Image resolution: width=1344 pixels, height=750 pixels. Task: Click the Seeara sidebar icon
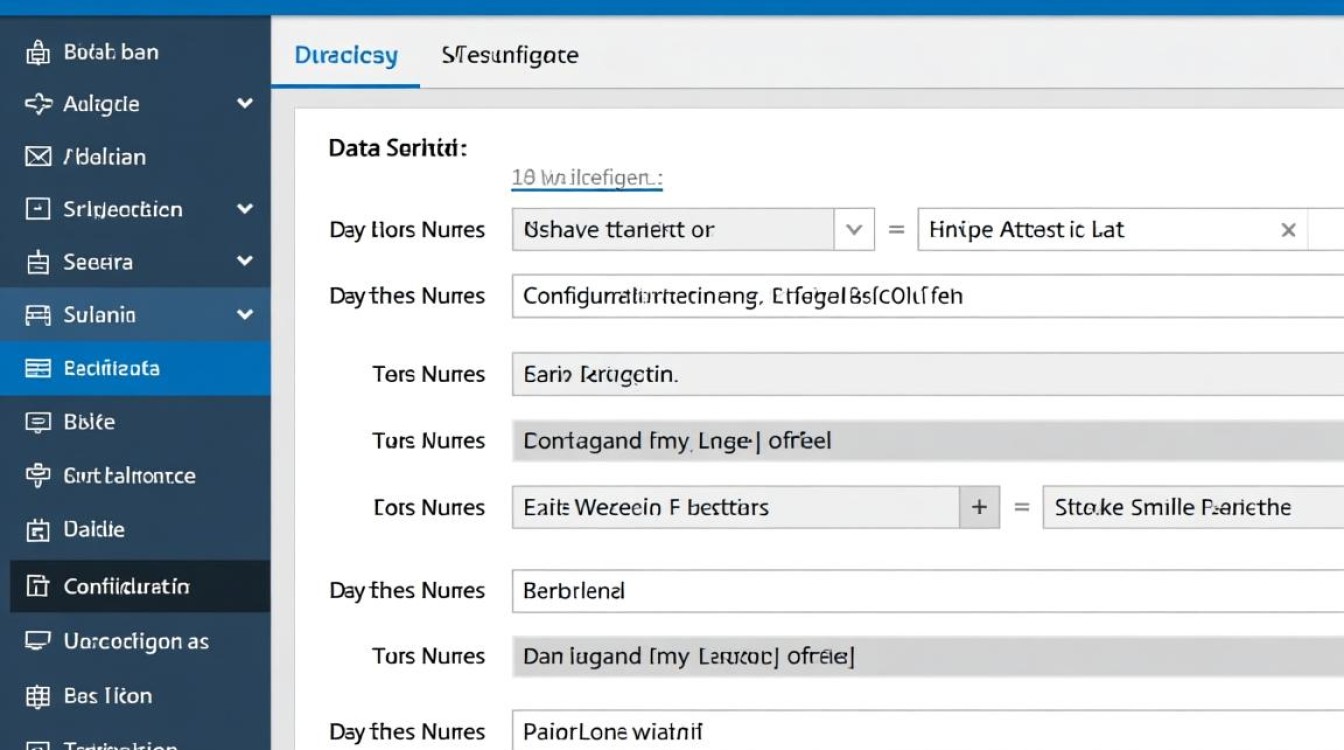click(37, 262)
